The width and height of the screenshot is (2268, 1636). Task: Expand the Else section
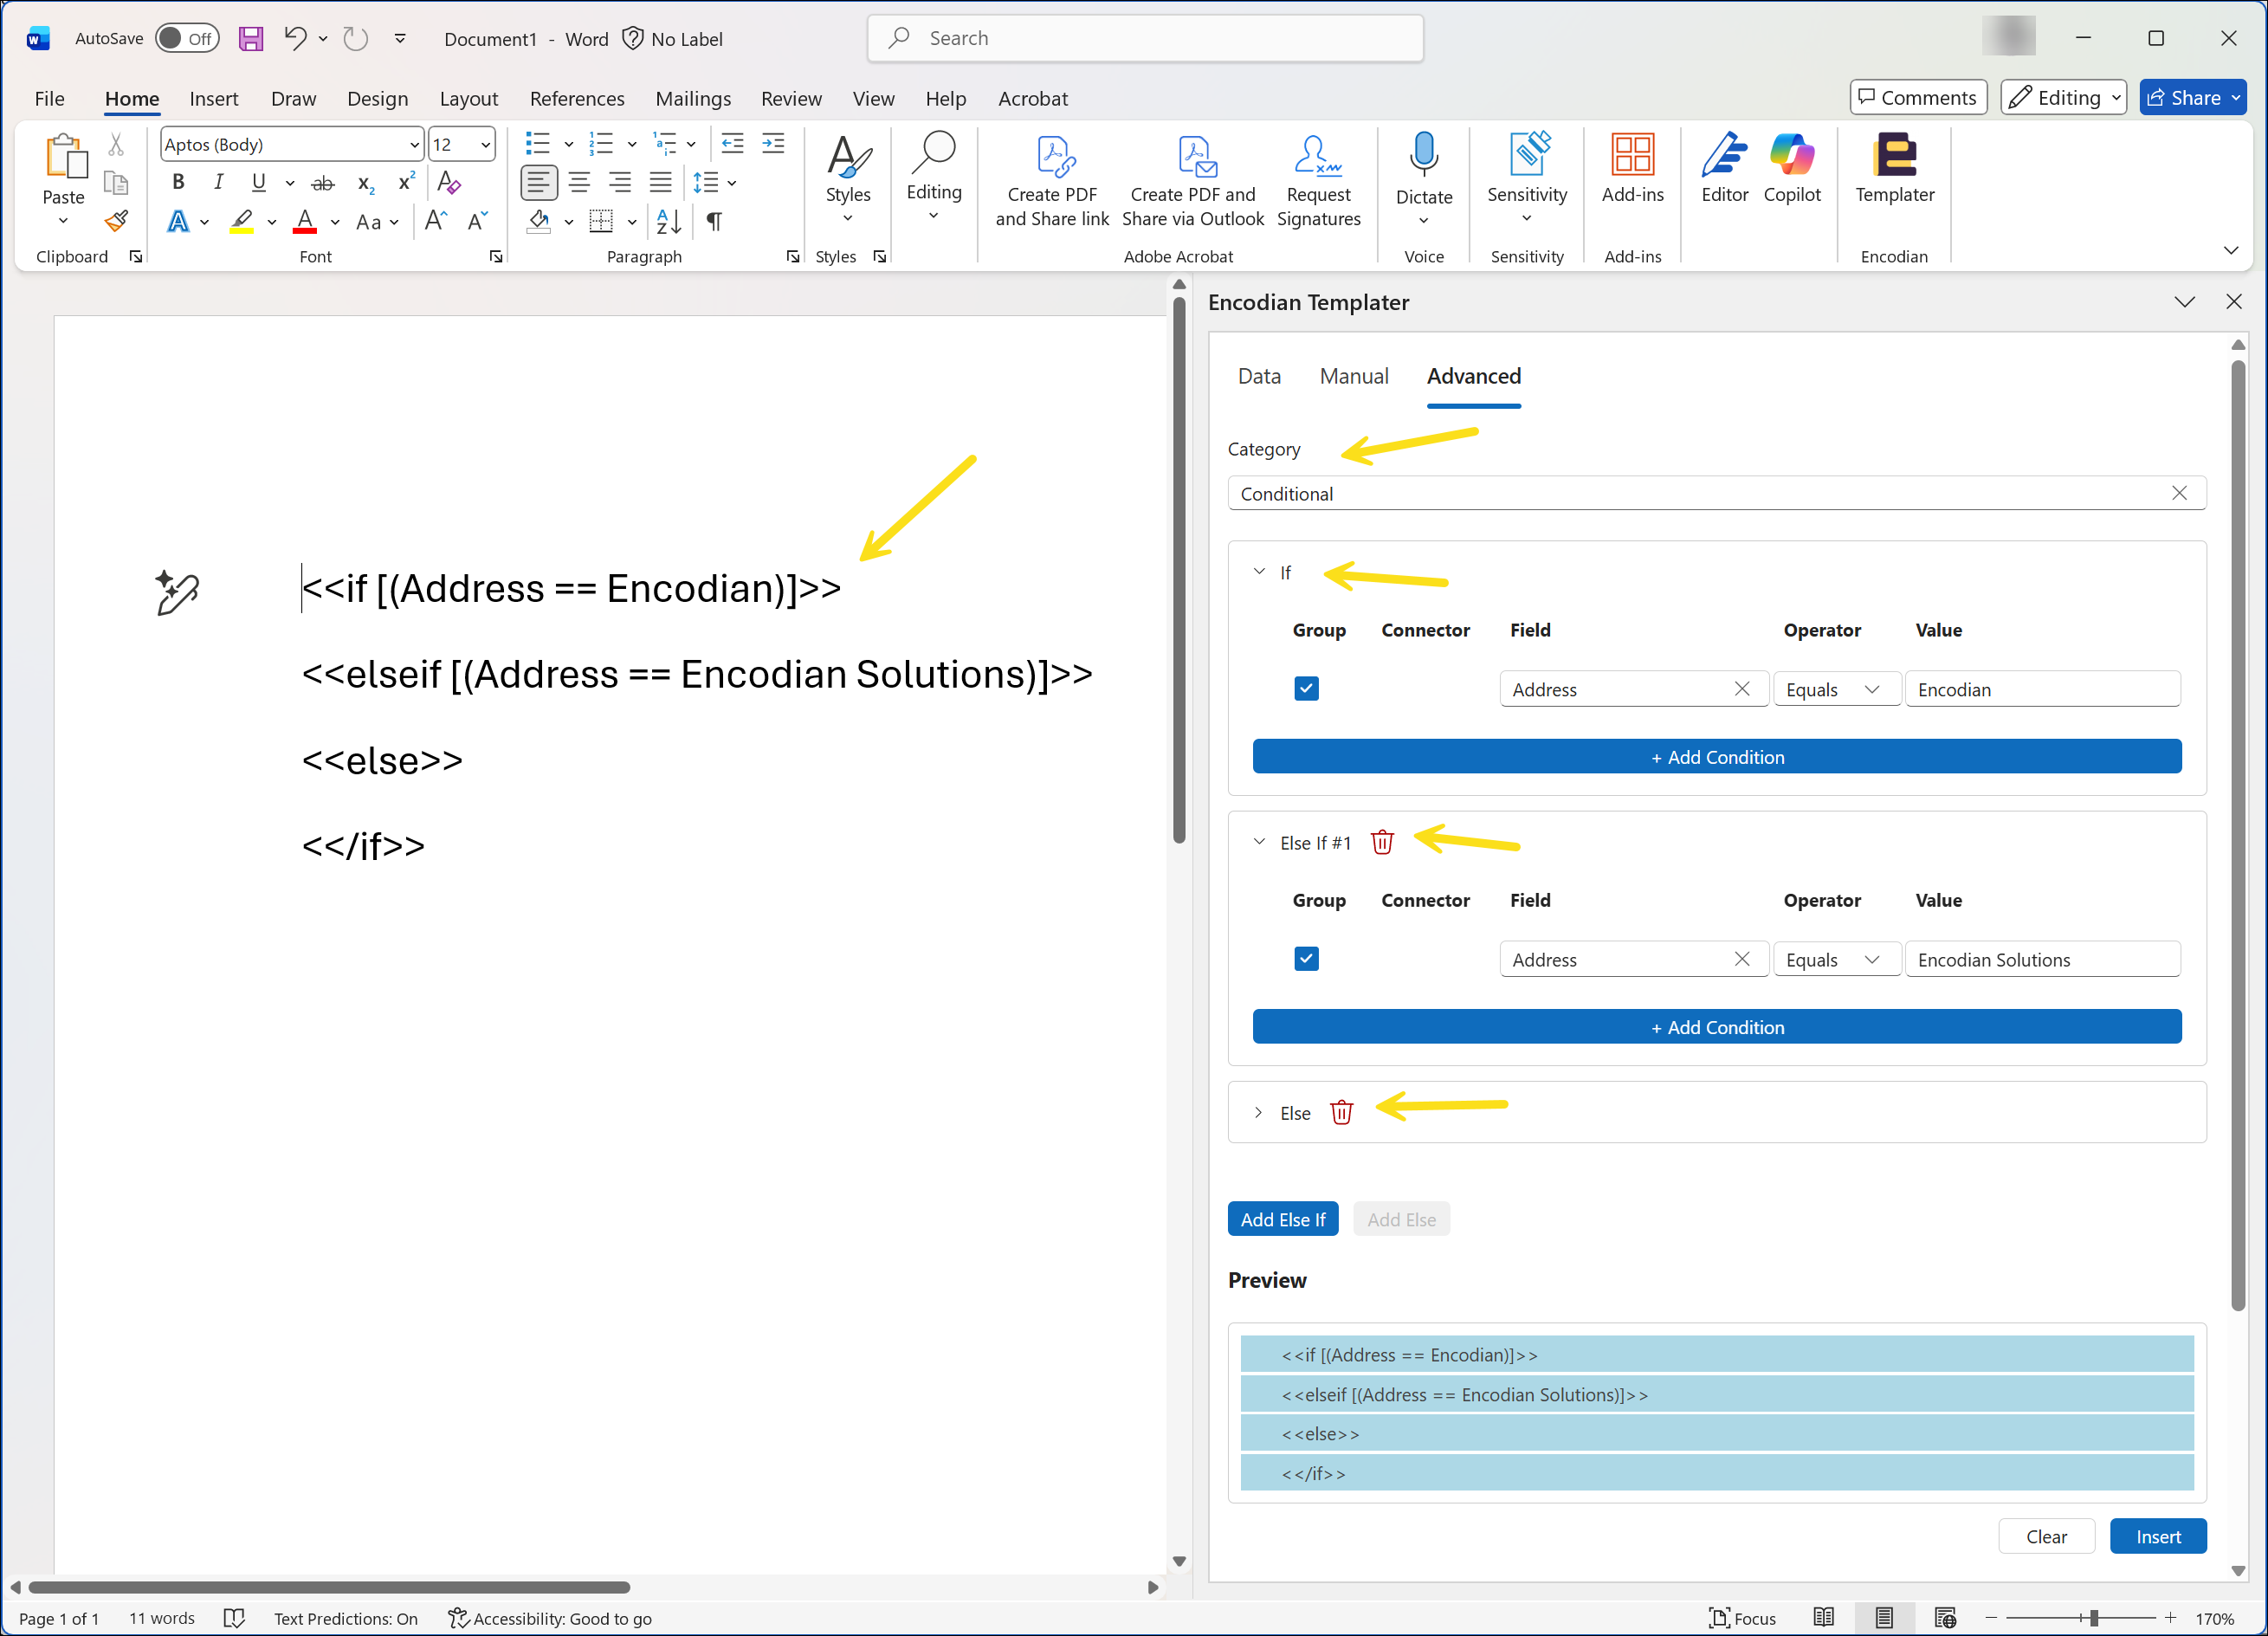(1259, 1112)
